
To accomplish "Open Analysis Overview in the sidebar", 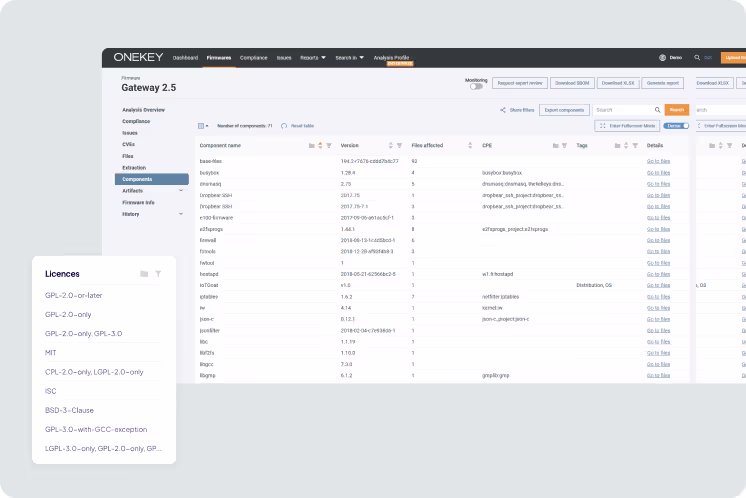I will (143, 109).
